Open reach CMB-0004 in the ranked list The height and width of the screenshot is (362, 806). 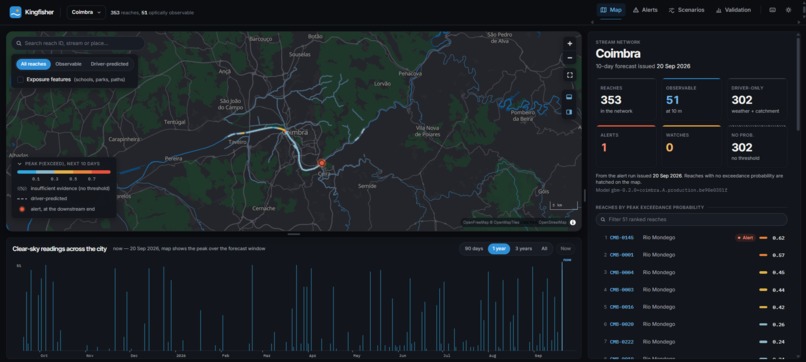coord(691,273)
